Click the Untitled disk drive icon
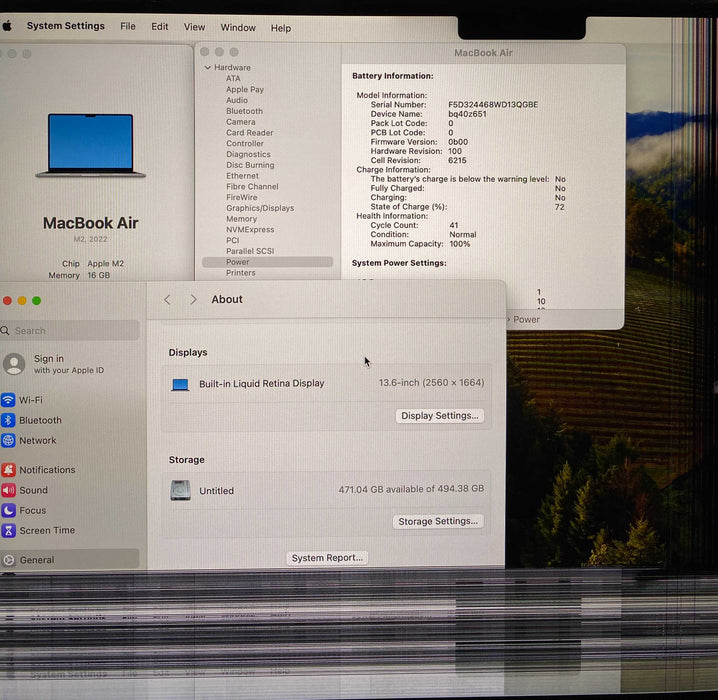 180,490
